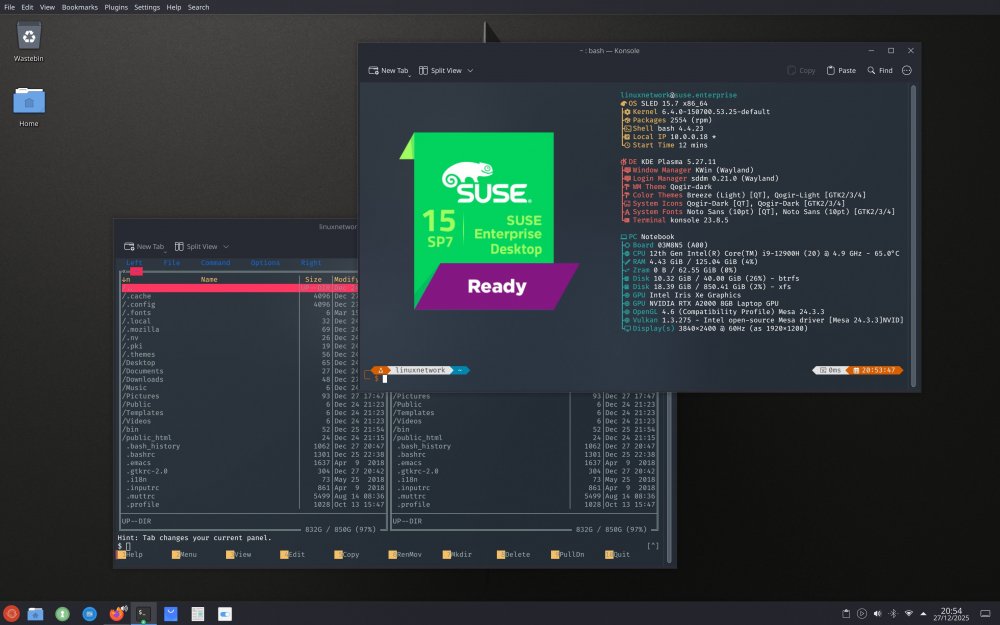
Task: Click New Tab in the front Konsole window
Action: (388, 71)
